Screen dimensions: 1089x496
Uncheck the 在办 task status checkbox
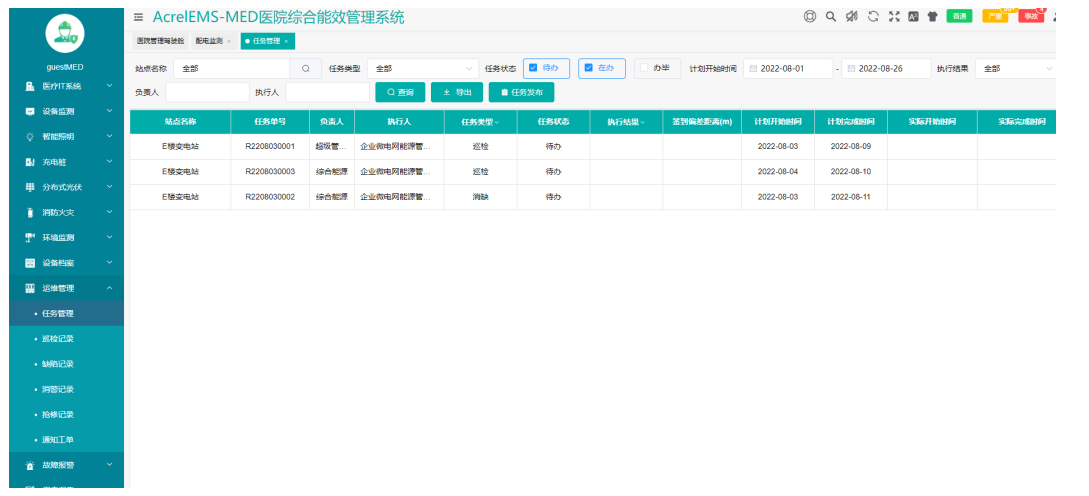tap(589, 68)
